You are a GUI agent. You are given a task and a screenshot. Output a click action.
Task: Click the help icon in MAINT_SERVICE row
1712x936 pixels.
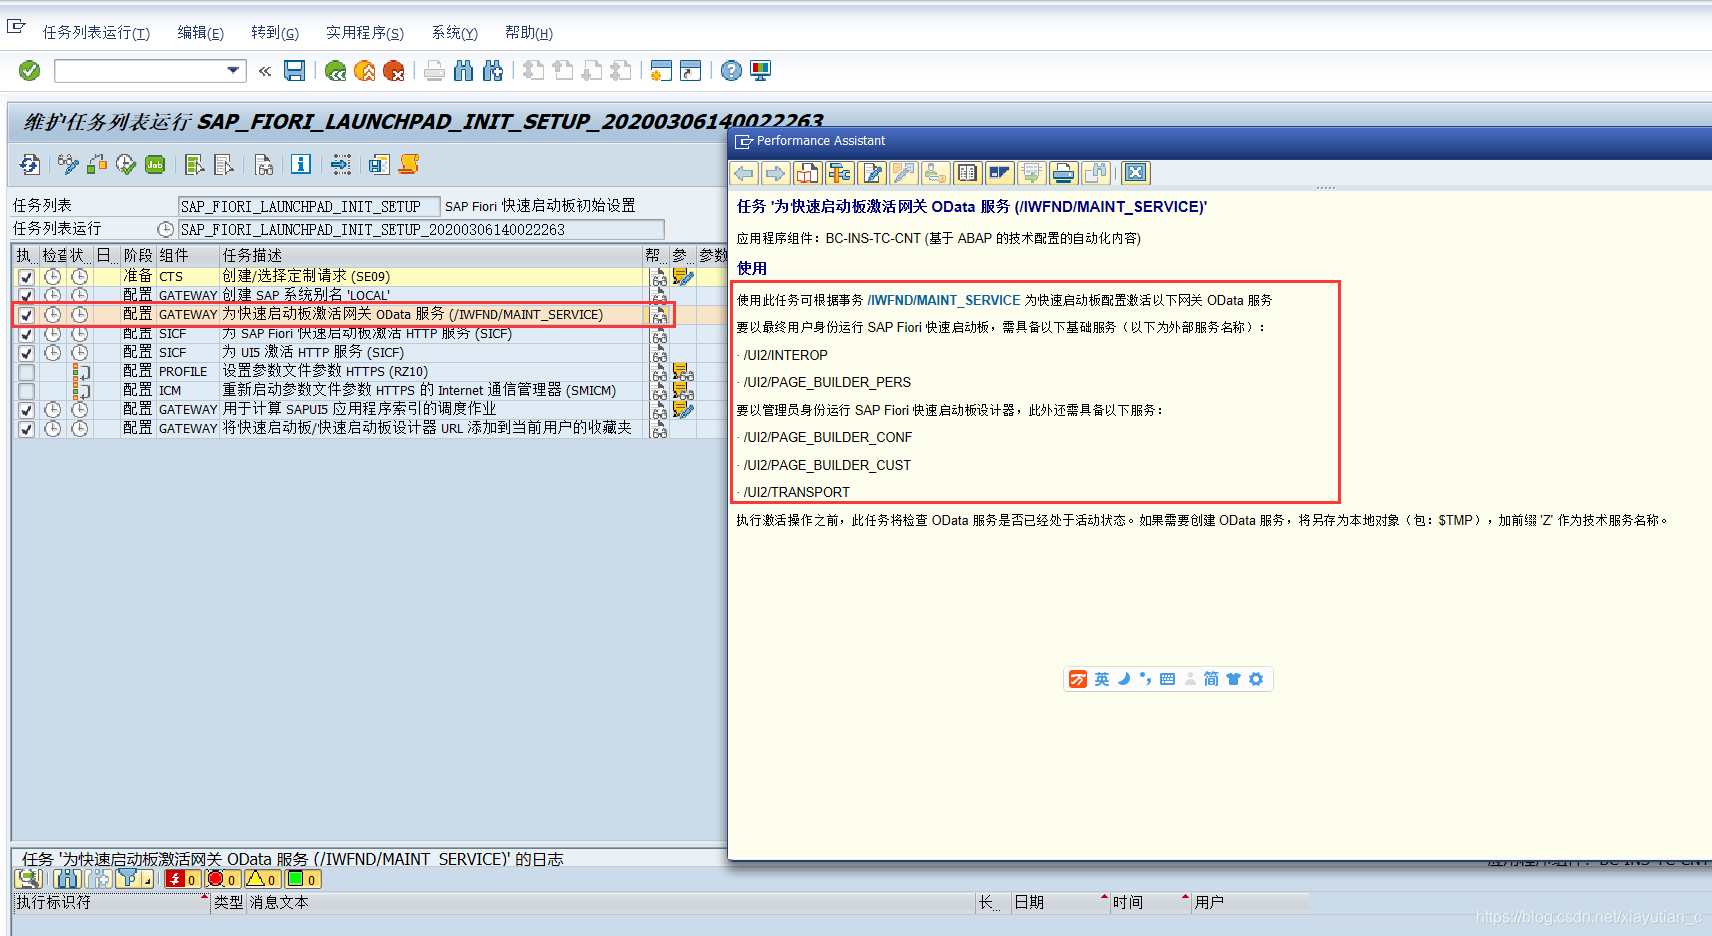pos(659,315)
